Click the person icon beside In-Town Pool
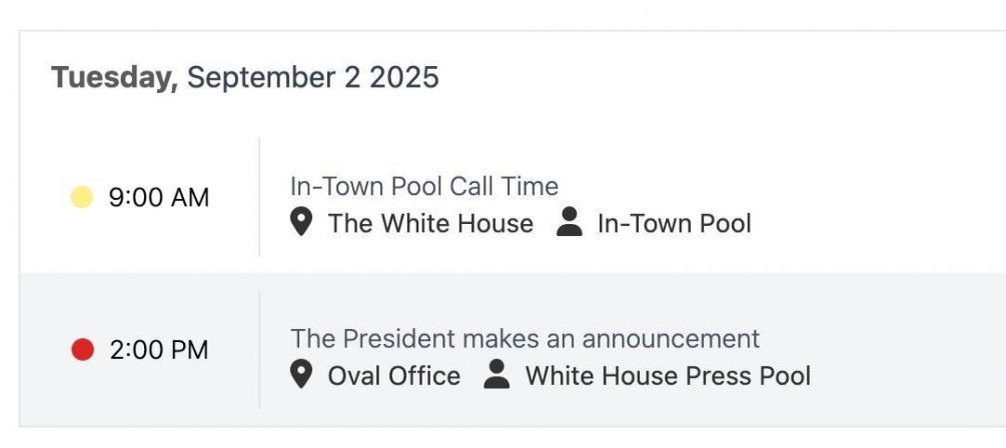1006x448 pixels. click(x=569, y=222)
